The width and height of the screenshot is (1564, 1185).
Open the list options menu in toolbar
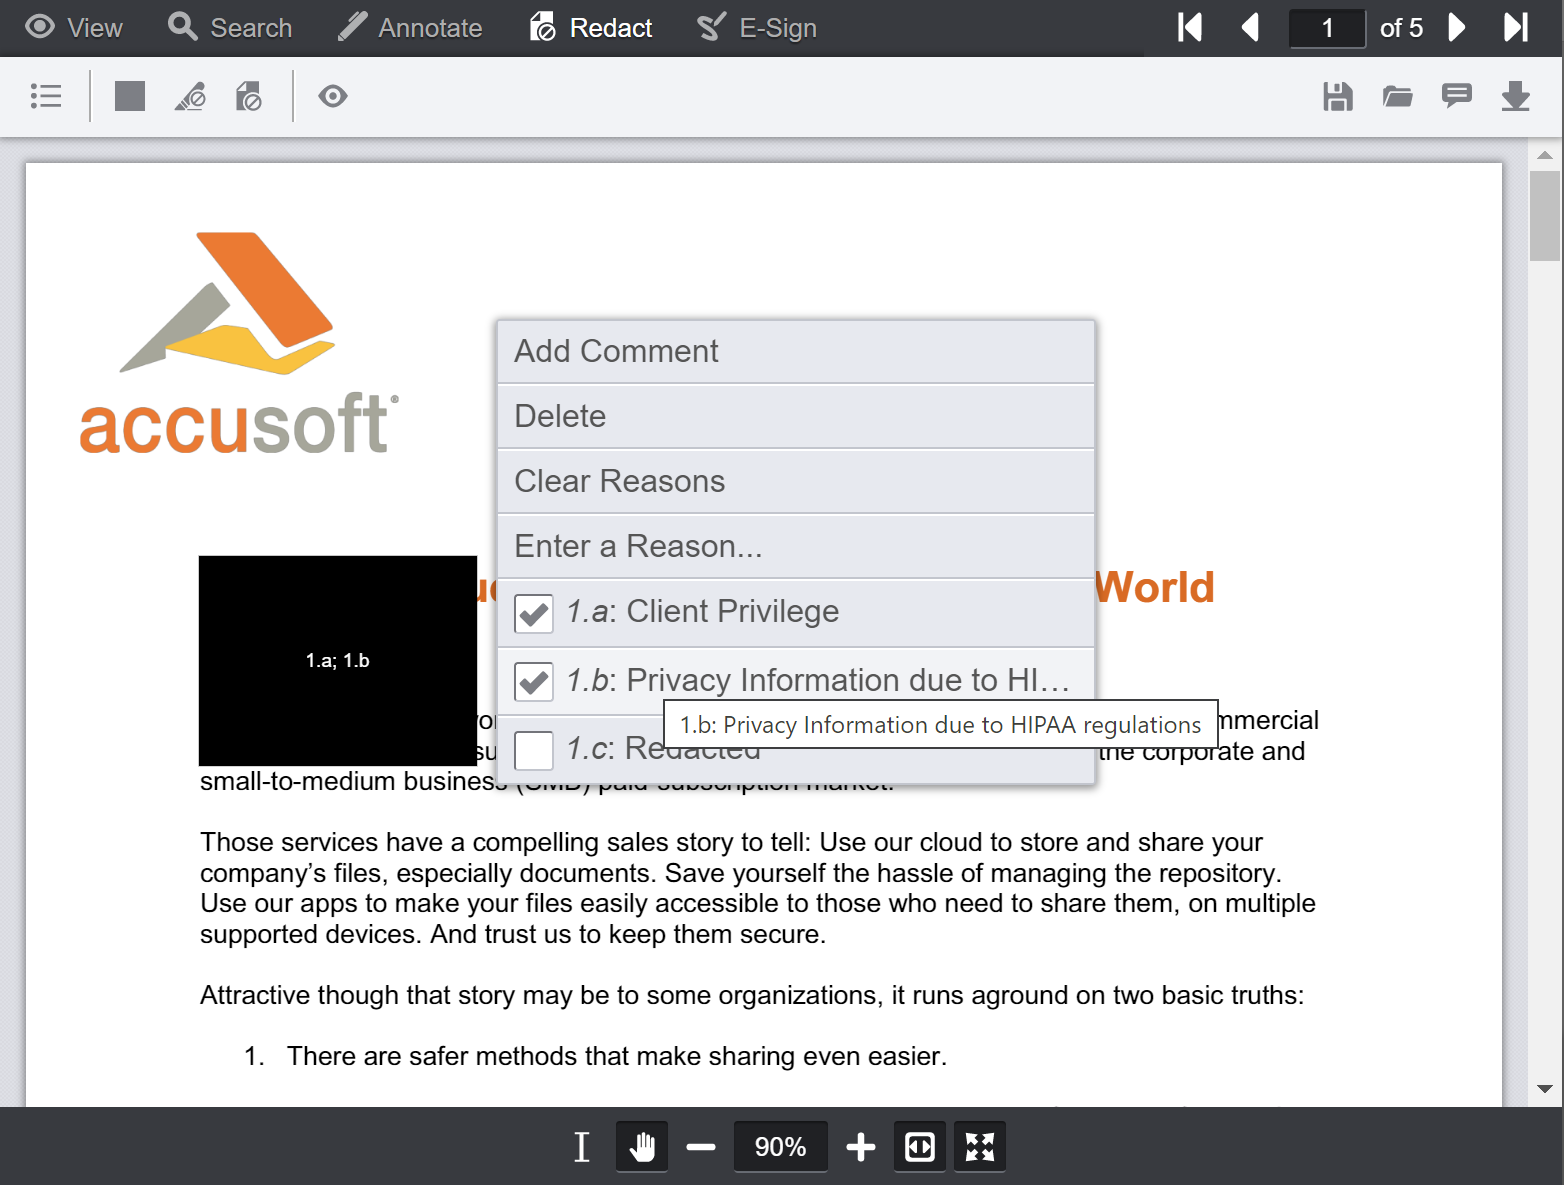[x=46, y=97]
